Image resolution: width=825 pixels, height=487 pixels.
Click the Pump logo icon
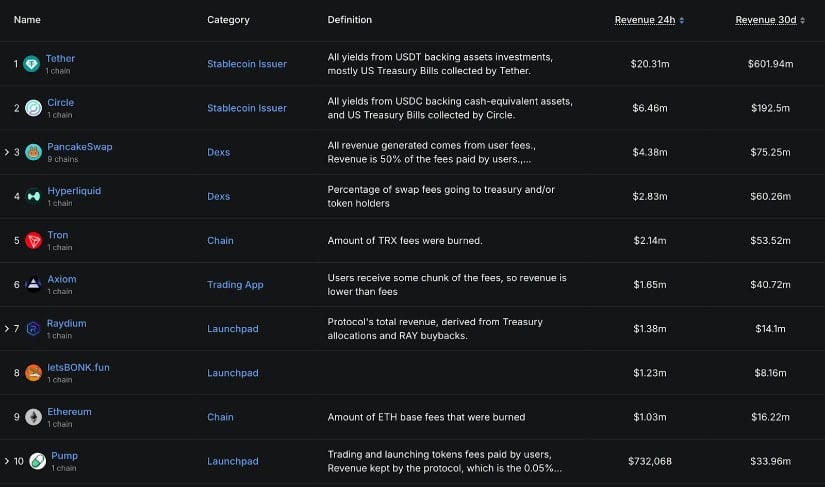point(37,461)
